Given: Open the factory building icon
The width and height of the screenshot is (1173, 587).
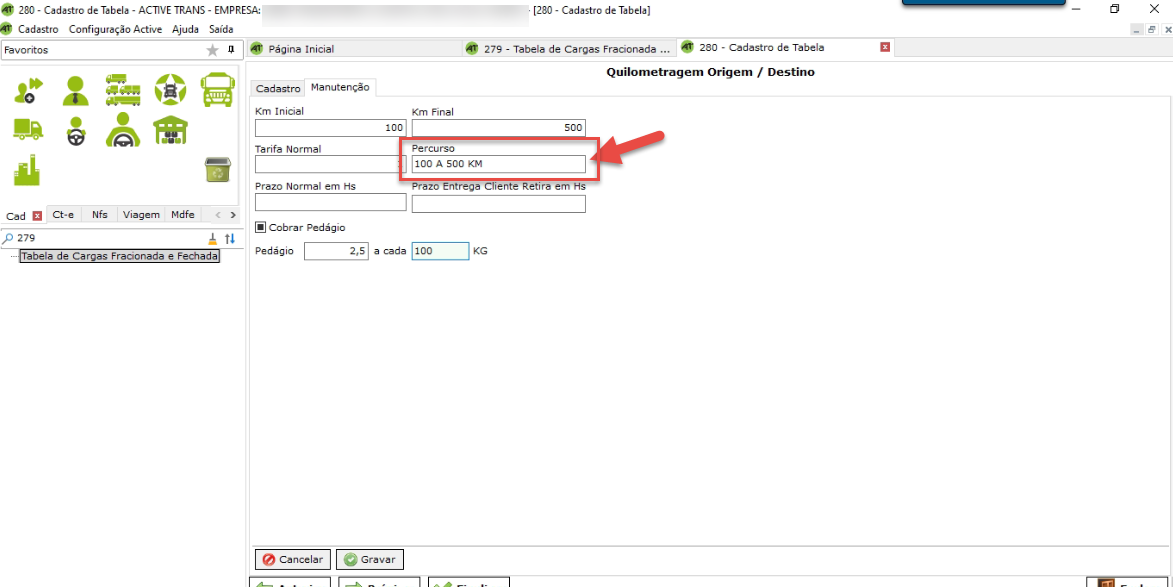Looking at the screenshot, I should click(x=27, y=170).
